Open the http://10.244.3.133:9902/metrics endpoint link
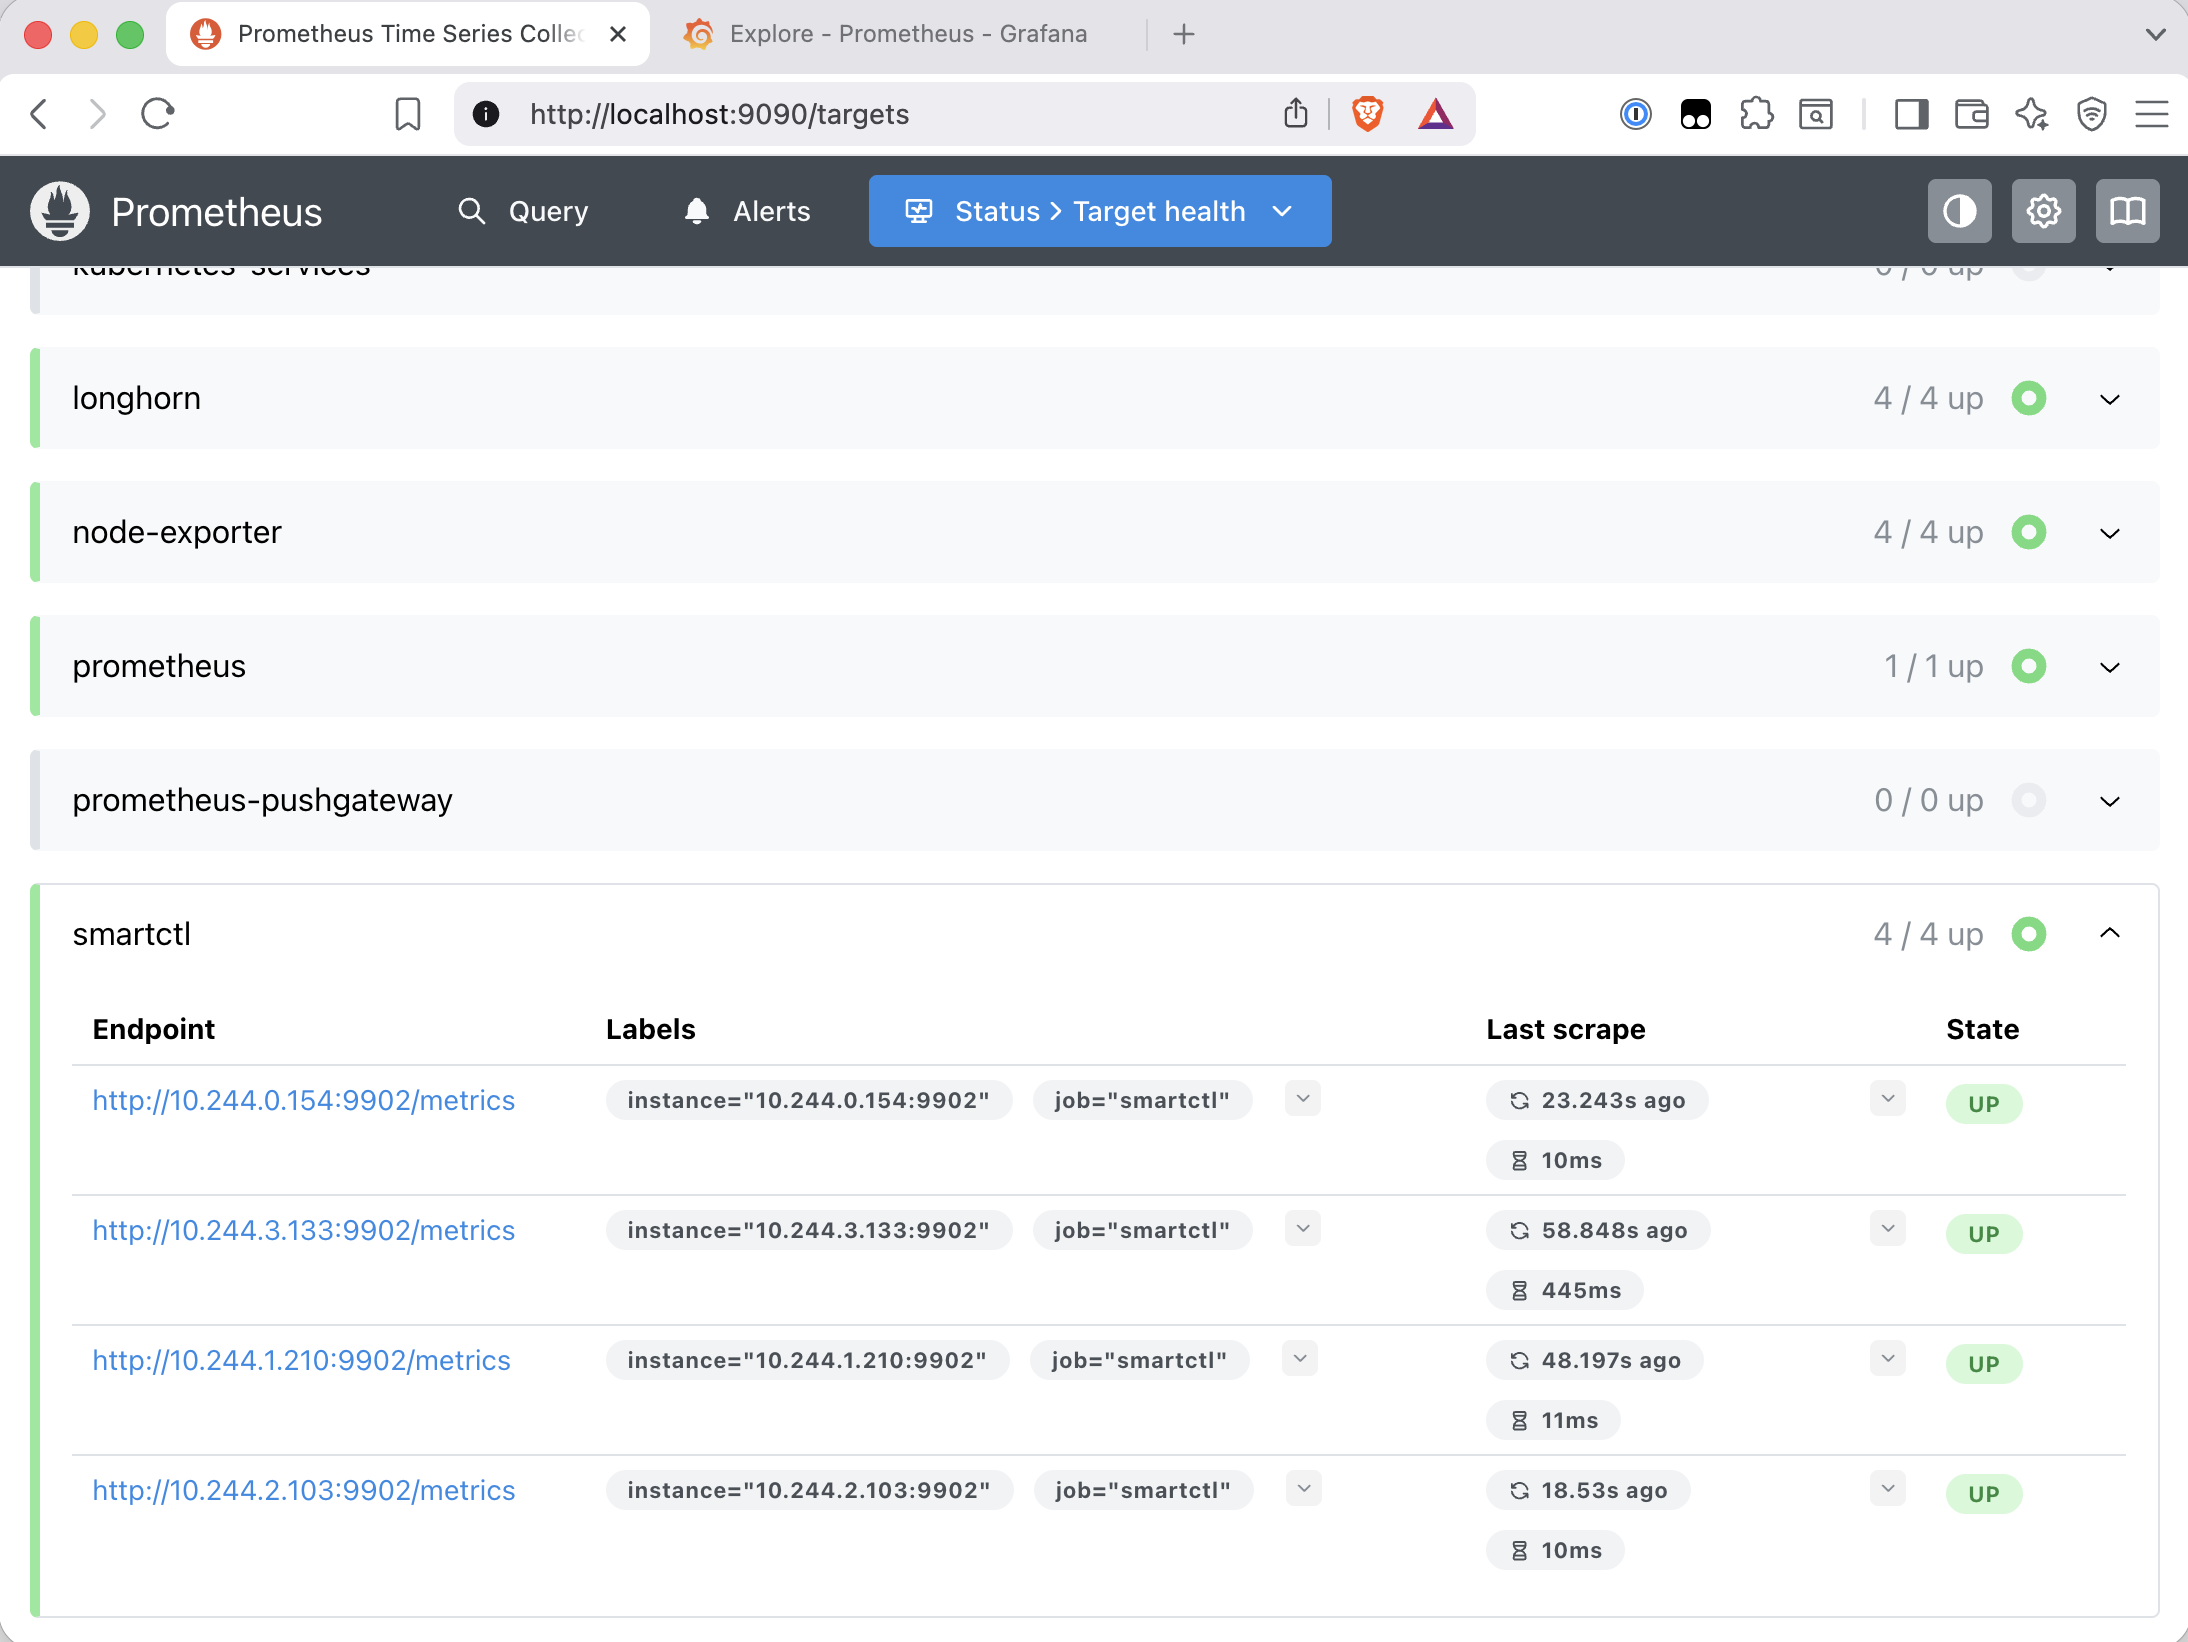 pos(304,1230)
